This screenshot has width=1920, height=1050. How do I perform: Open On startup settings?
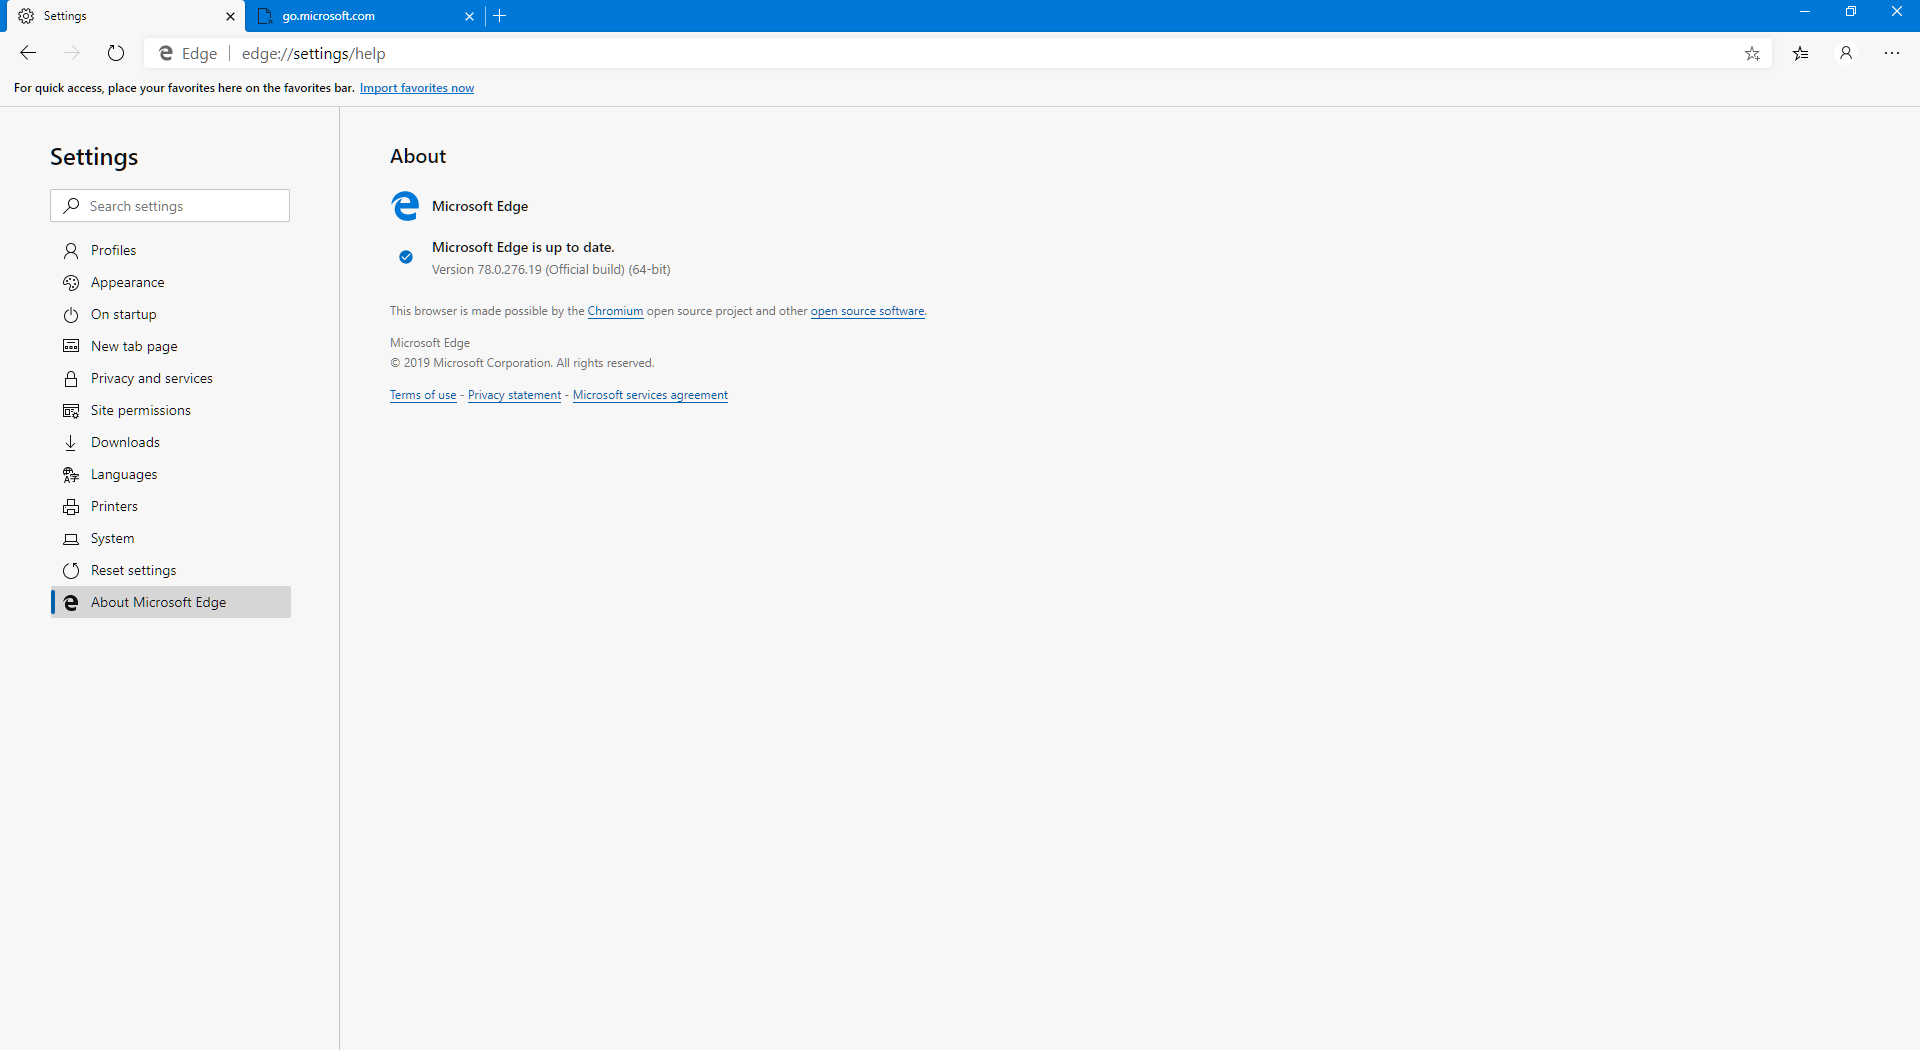(171, 314)
